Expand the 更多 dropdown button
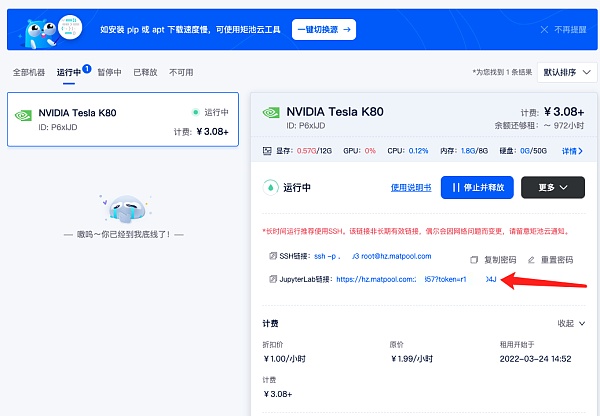600x416 pixels. 552,187
